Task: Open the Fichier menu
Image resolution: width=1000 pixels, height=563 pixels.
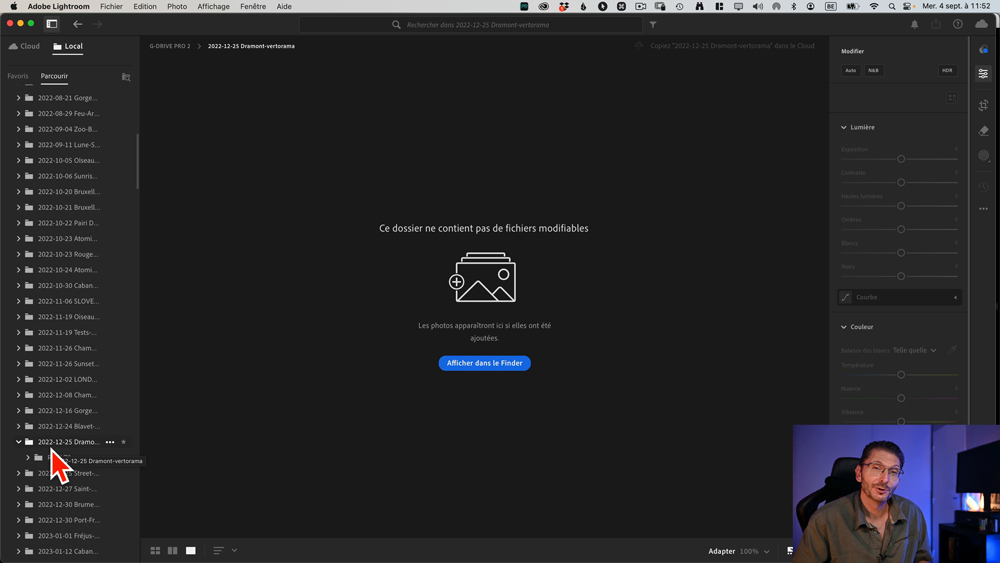Action: pyautogui.click(x=111, y=7)
